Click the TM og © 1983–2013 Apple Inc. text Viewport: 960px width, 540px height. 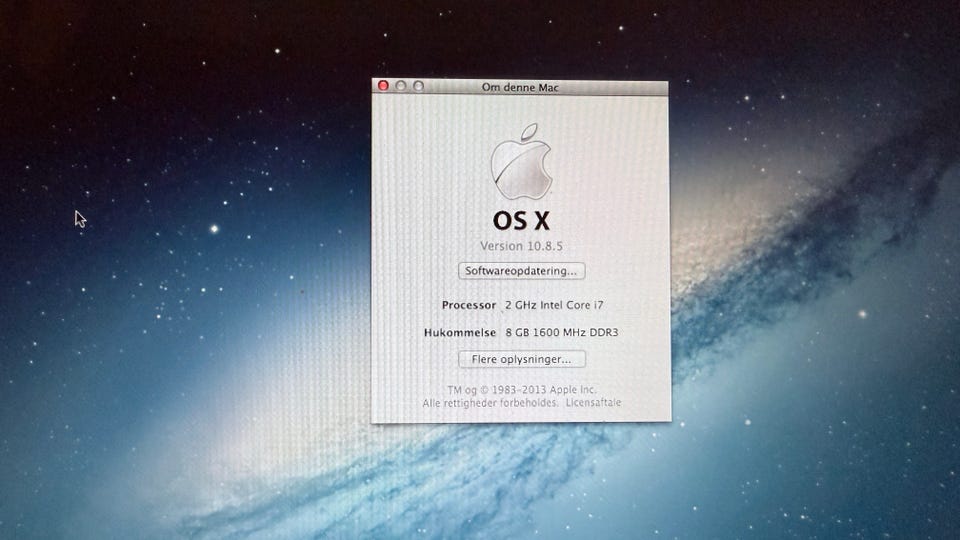tap(522, 389)
